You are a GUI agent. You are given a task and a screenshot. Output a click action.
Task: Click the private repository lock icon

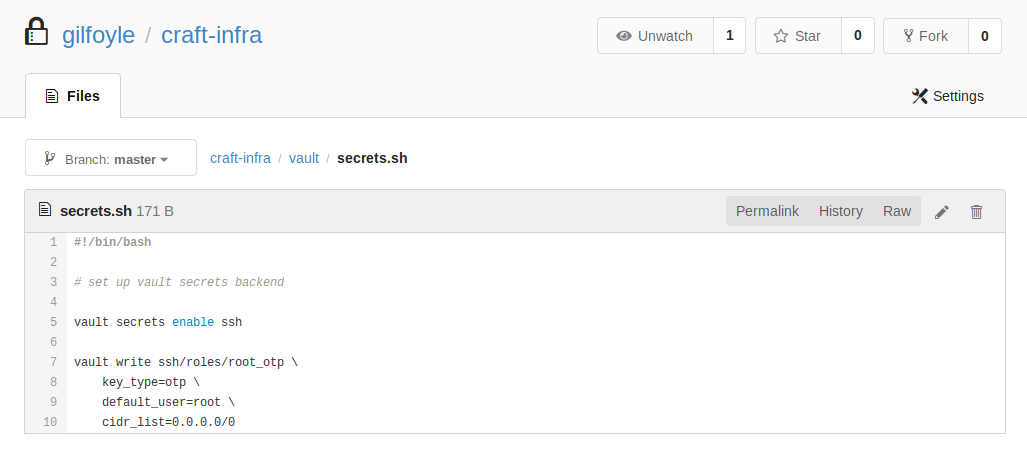click(36, 33)
